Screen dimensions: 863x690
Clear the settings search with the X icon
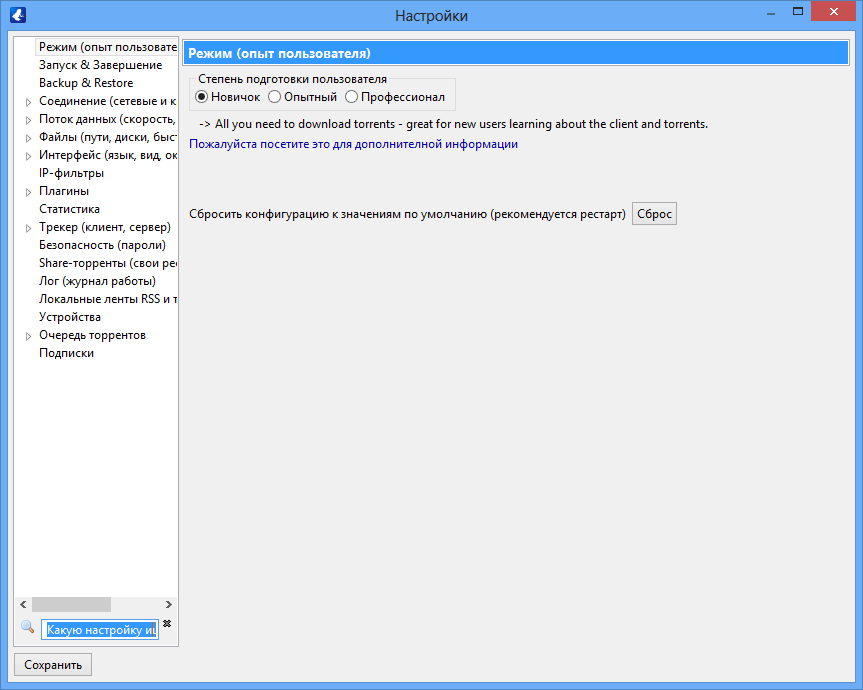[167, 623]
